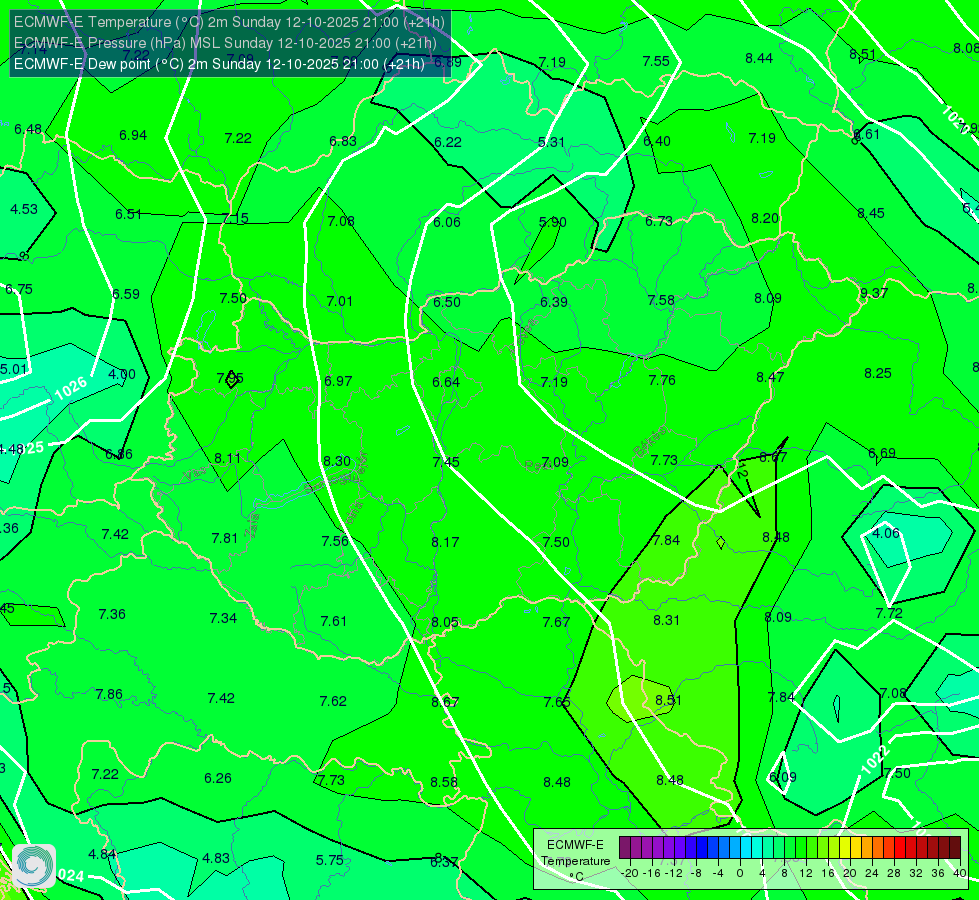Click the 6.97 temperature value
Image resolution: width=979 pixels, height=900 pixels.
point(338,381)
